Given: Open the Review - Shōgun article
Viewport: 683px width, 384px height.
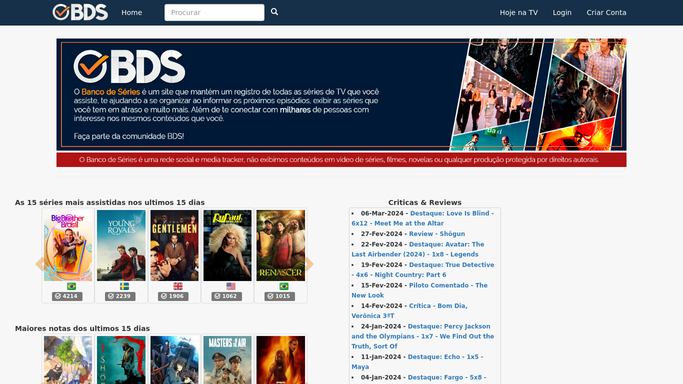Looking at the screenshot, I should (x=437, y=234).
